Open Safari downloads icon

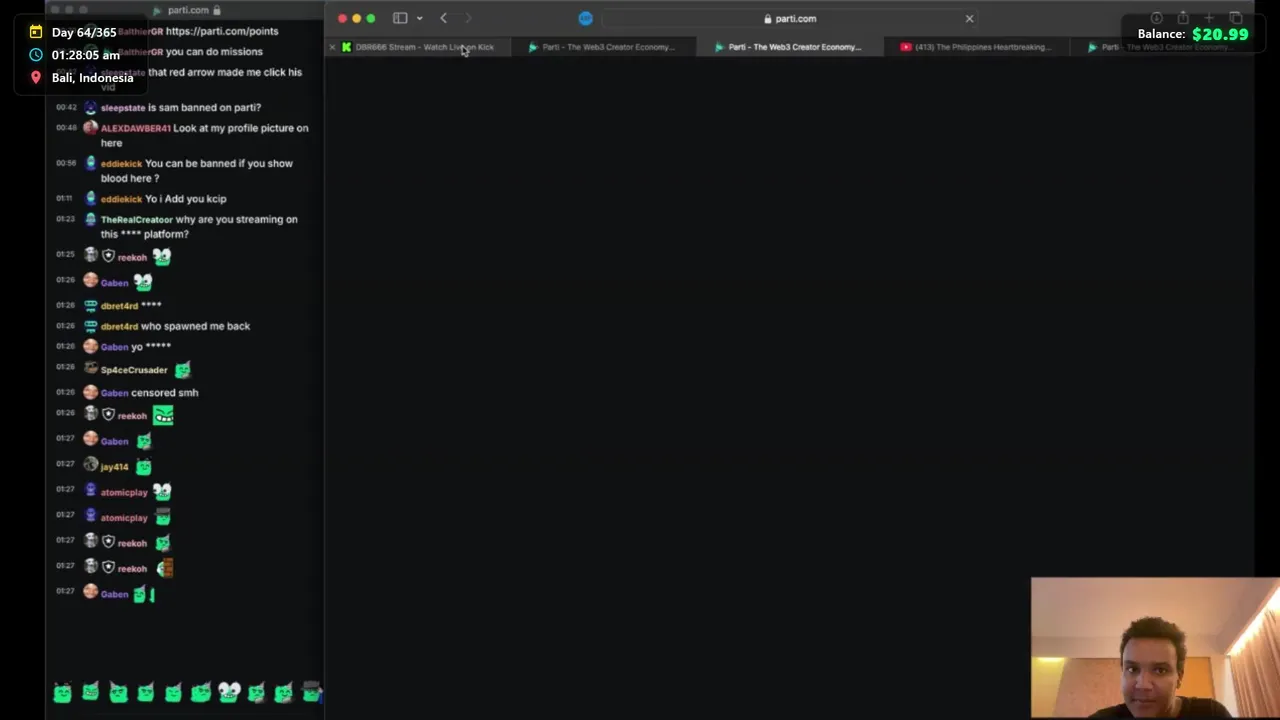(1156, 18)
